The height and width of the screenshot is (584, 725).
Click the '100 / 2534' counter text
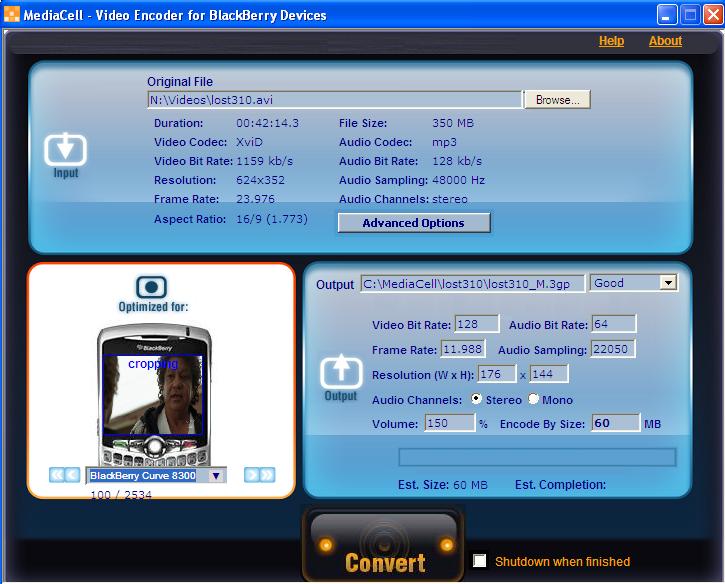(121, 495)
